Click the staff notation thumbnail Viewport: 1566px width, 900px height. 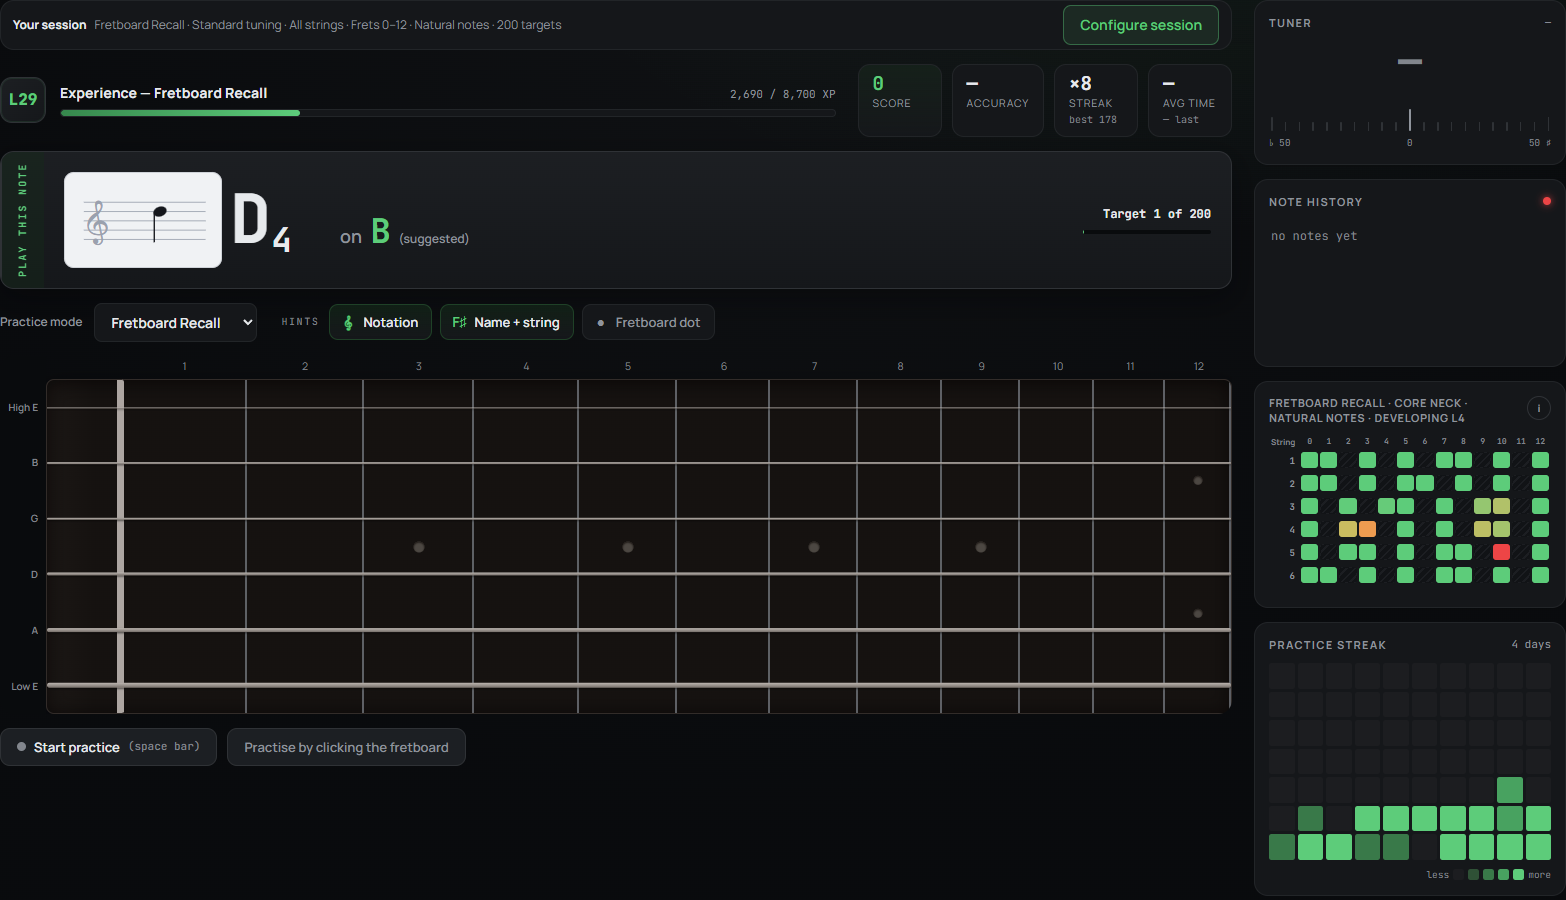[143, 220]
